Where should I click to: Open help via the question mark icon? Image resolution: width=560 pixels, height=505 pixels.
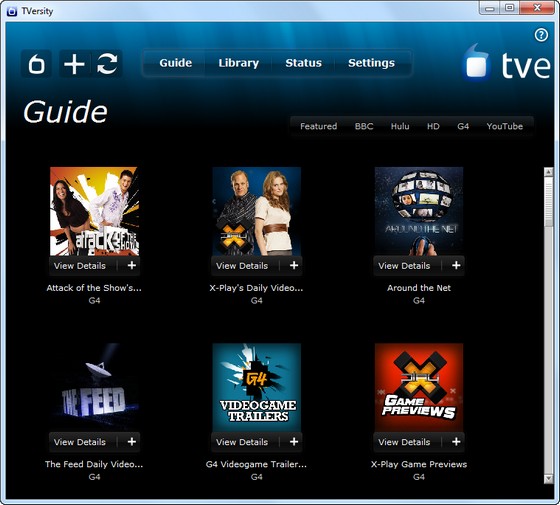[x=541, y=35]
